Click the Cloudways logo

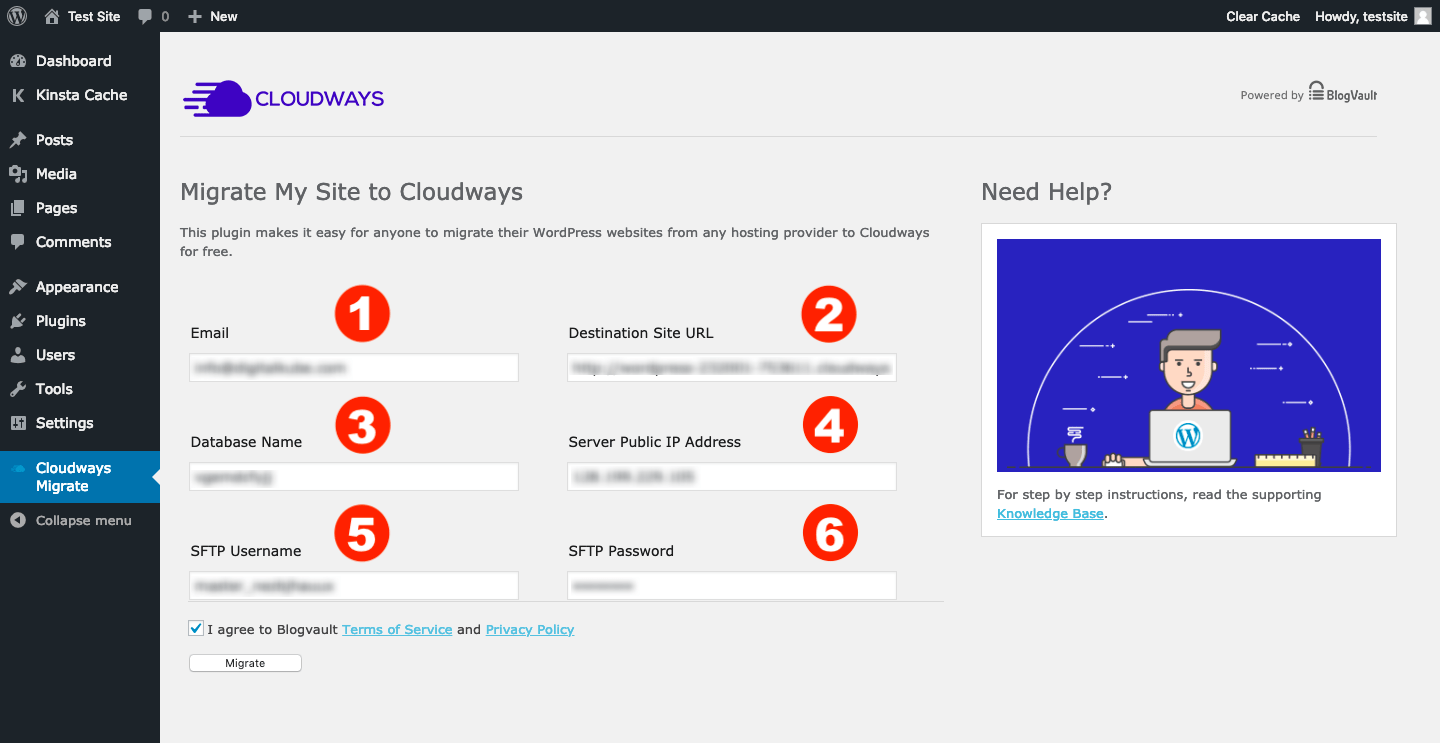(x=283, y=97)
